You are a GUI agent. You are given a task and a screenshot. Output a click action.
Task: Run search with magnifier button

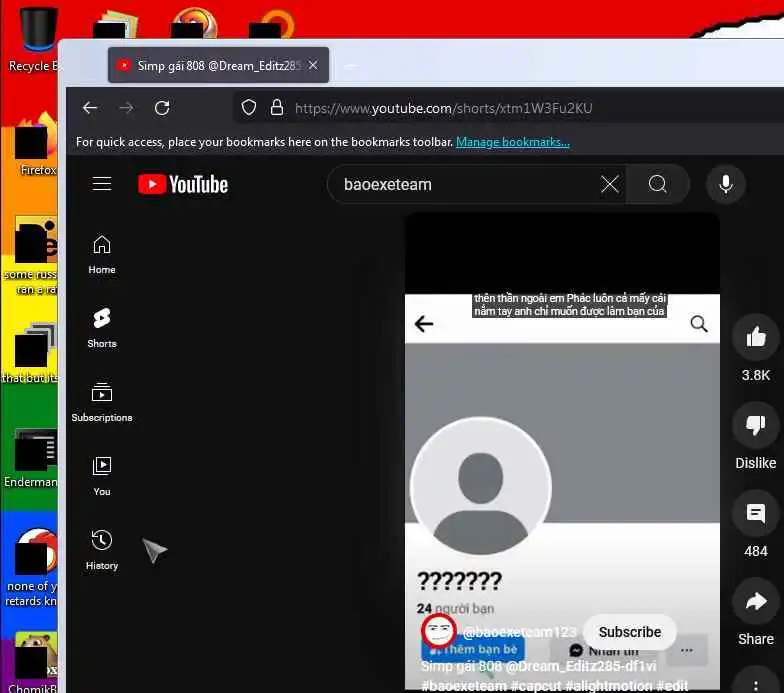pos(658,184)
